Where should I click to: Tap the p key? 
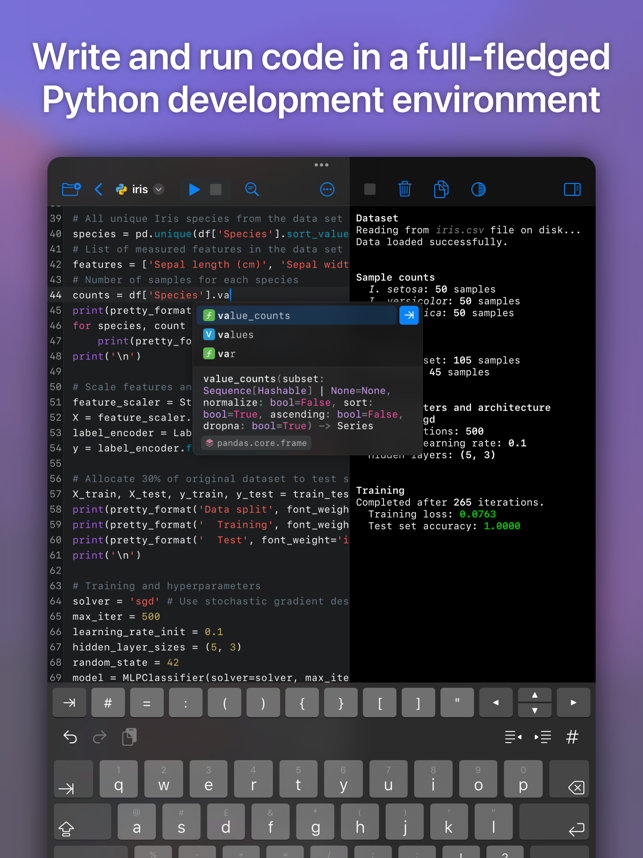pyautogui.click(x=523, y=779)
